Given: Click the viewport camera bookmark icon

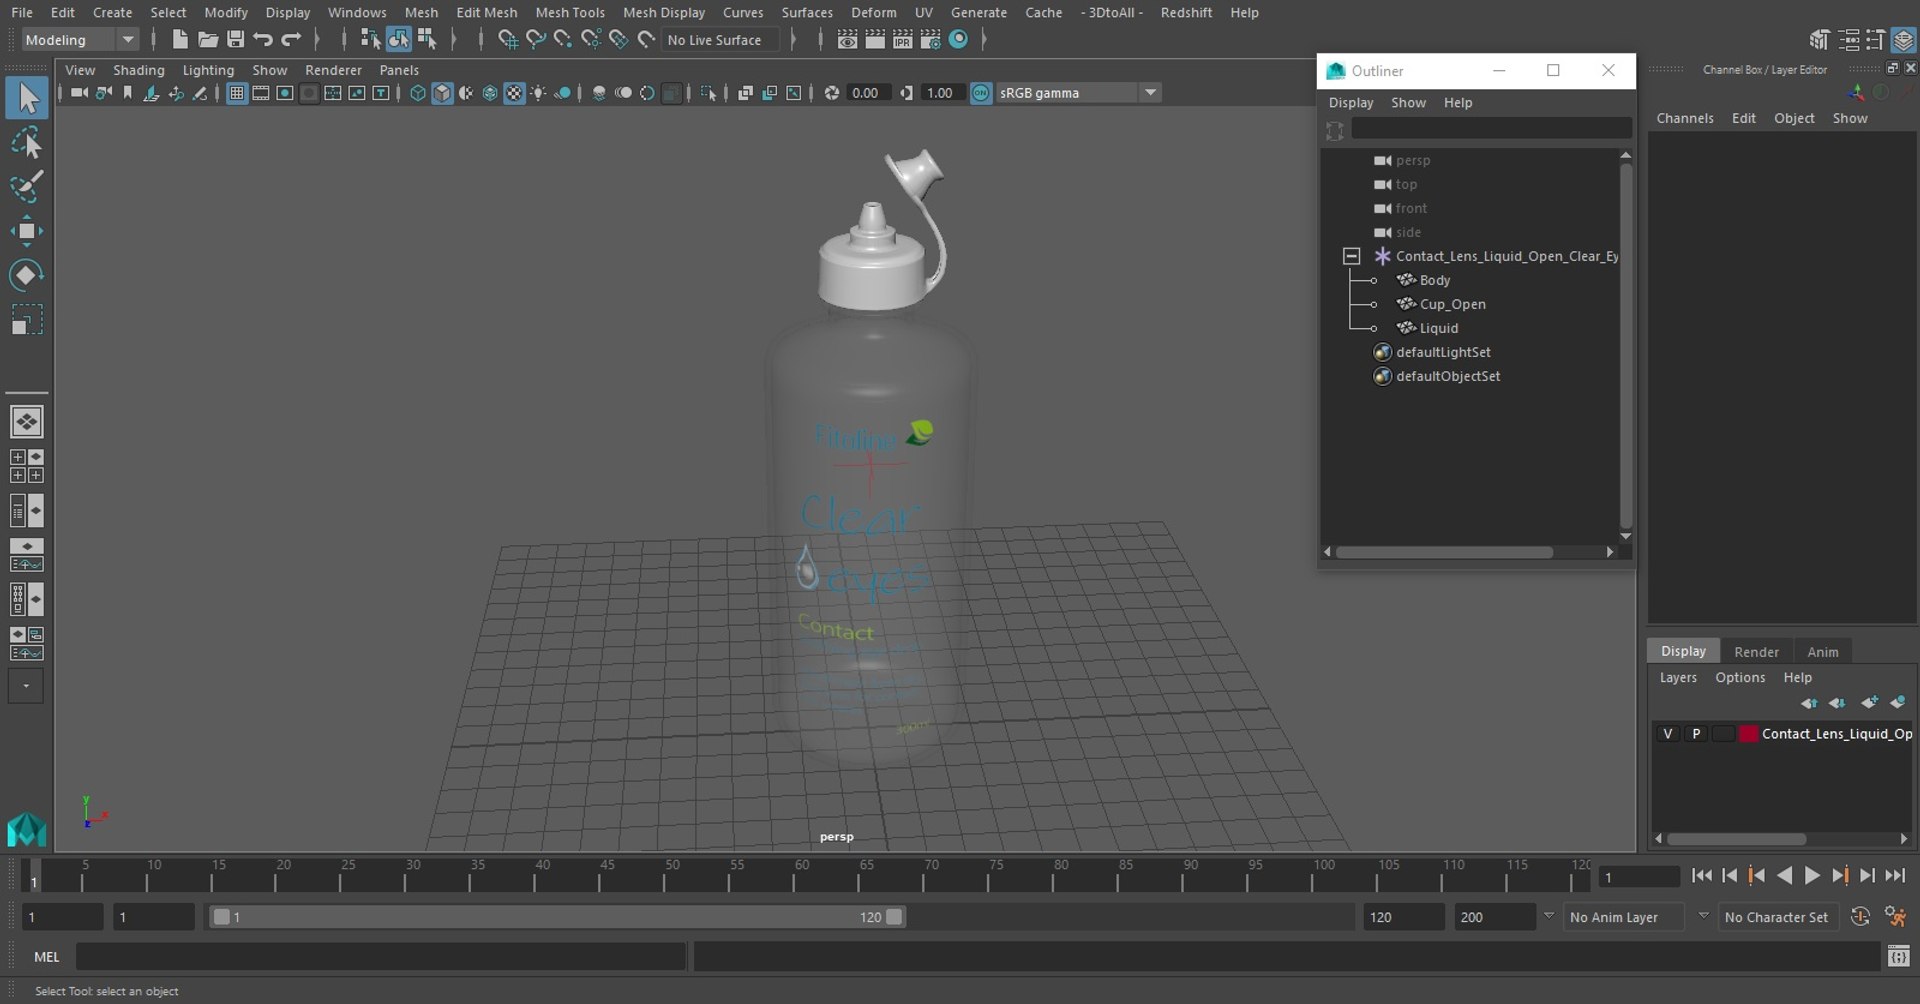Looking at the screenshot, I should [x=127, y=93].
